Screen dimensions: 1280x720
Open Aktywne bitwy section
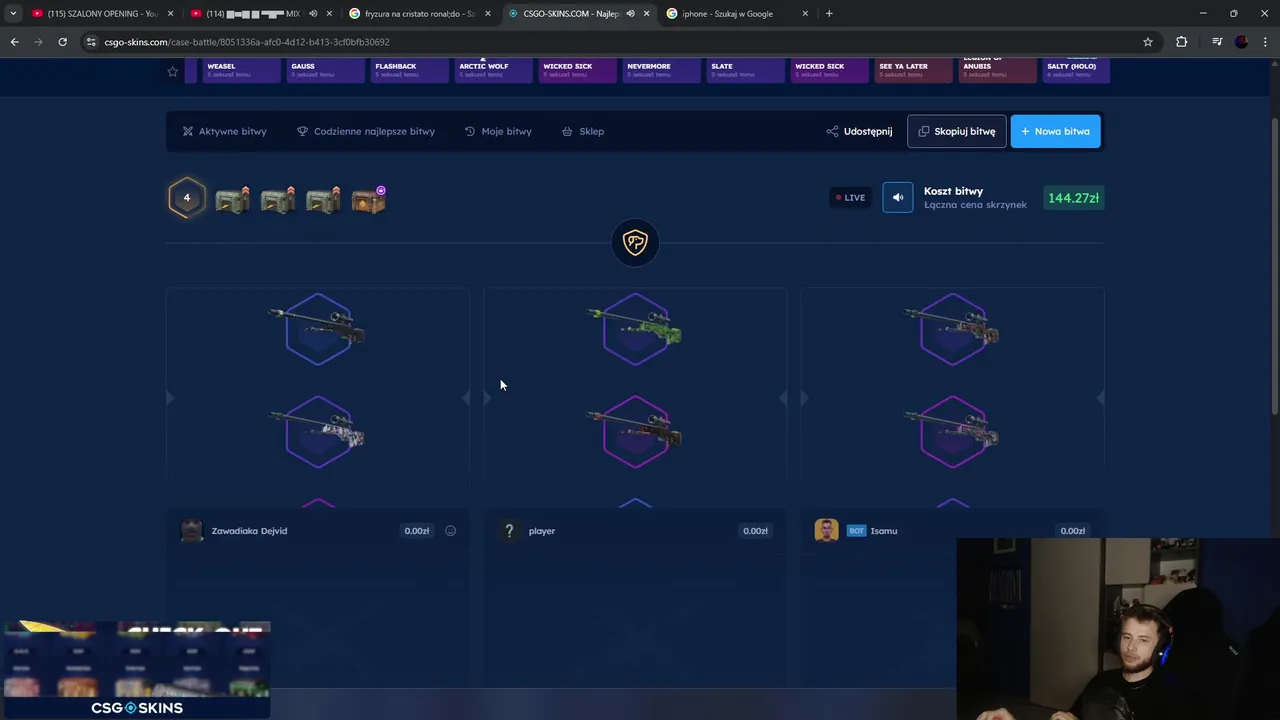224,131
